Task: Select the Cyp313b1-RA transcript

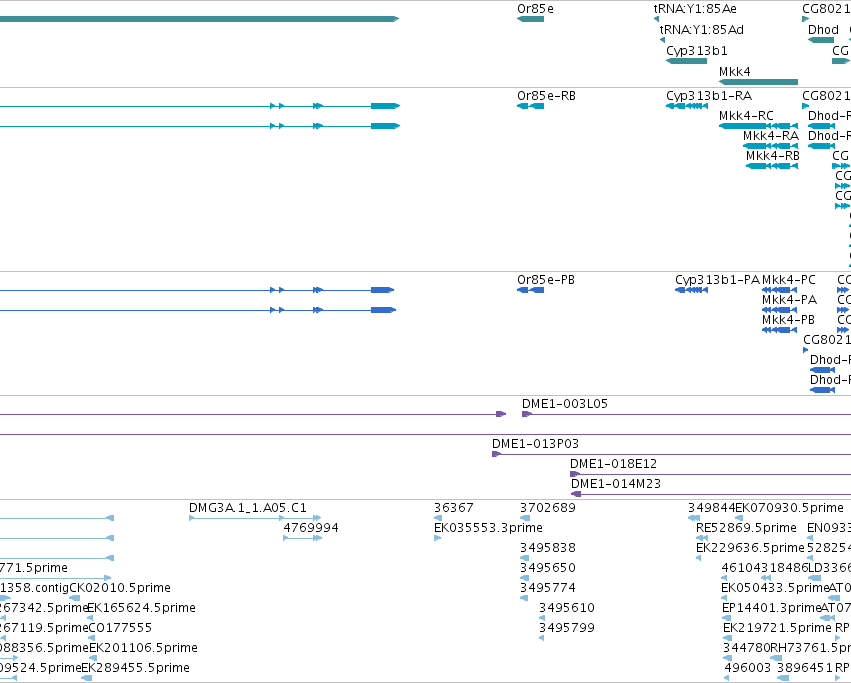Action: tap(687, 106)
